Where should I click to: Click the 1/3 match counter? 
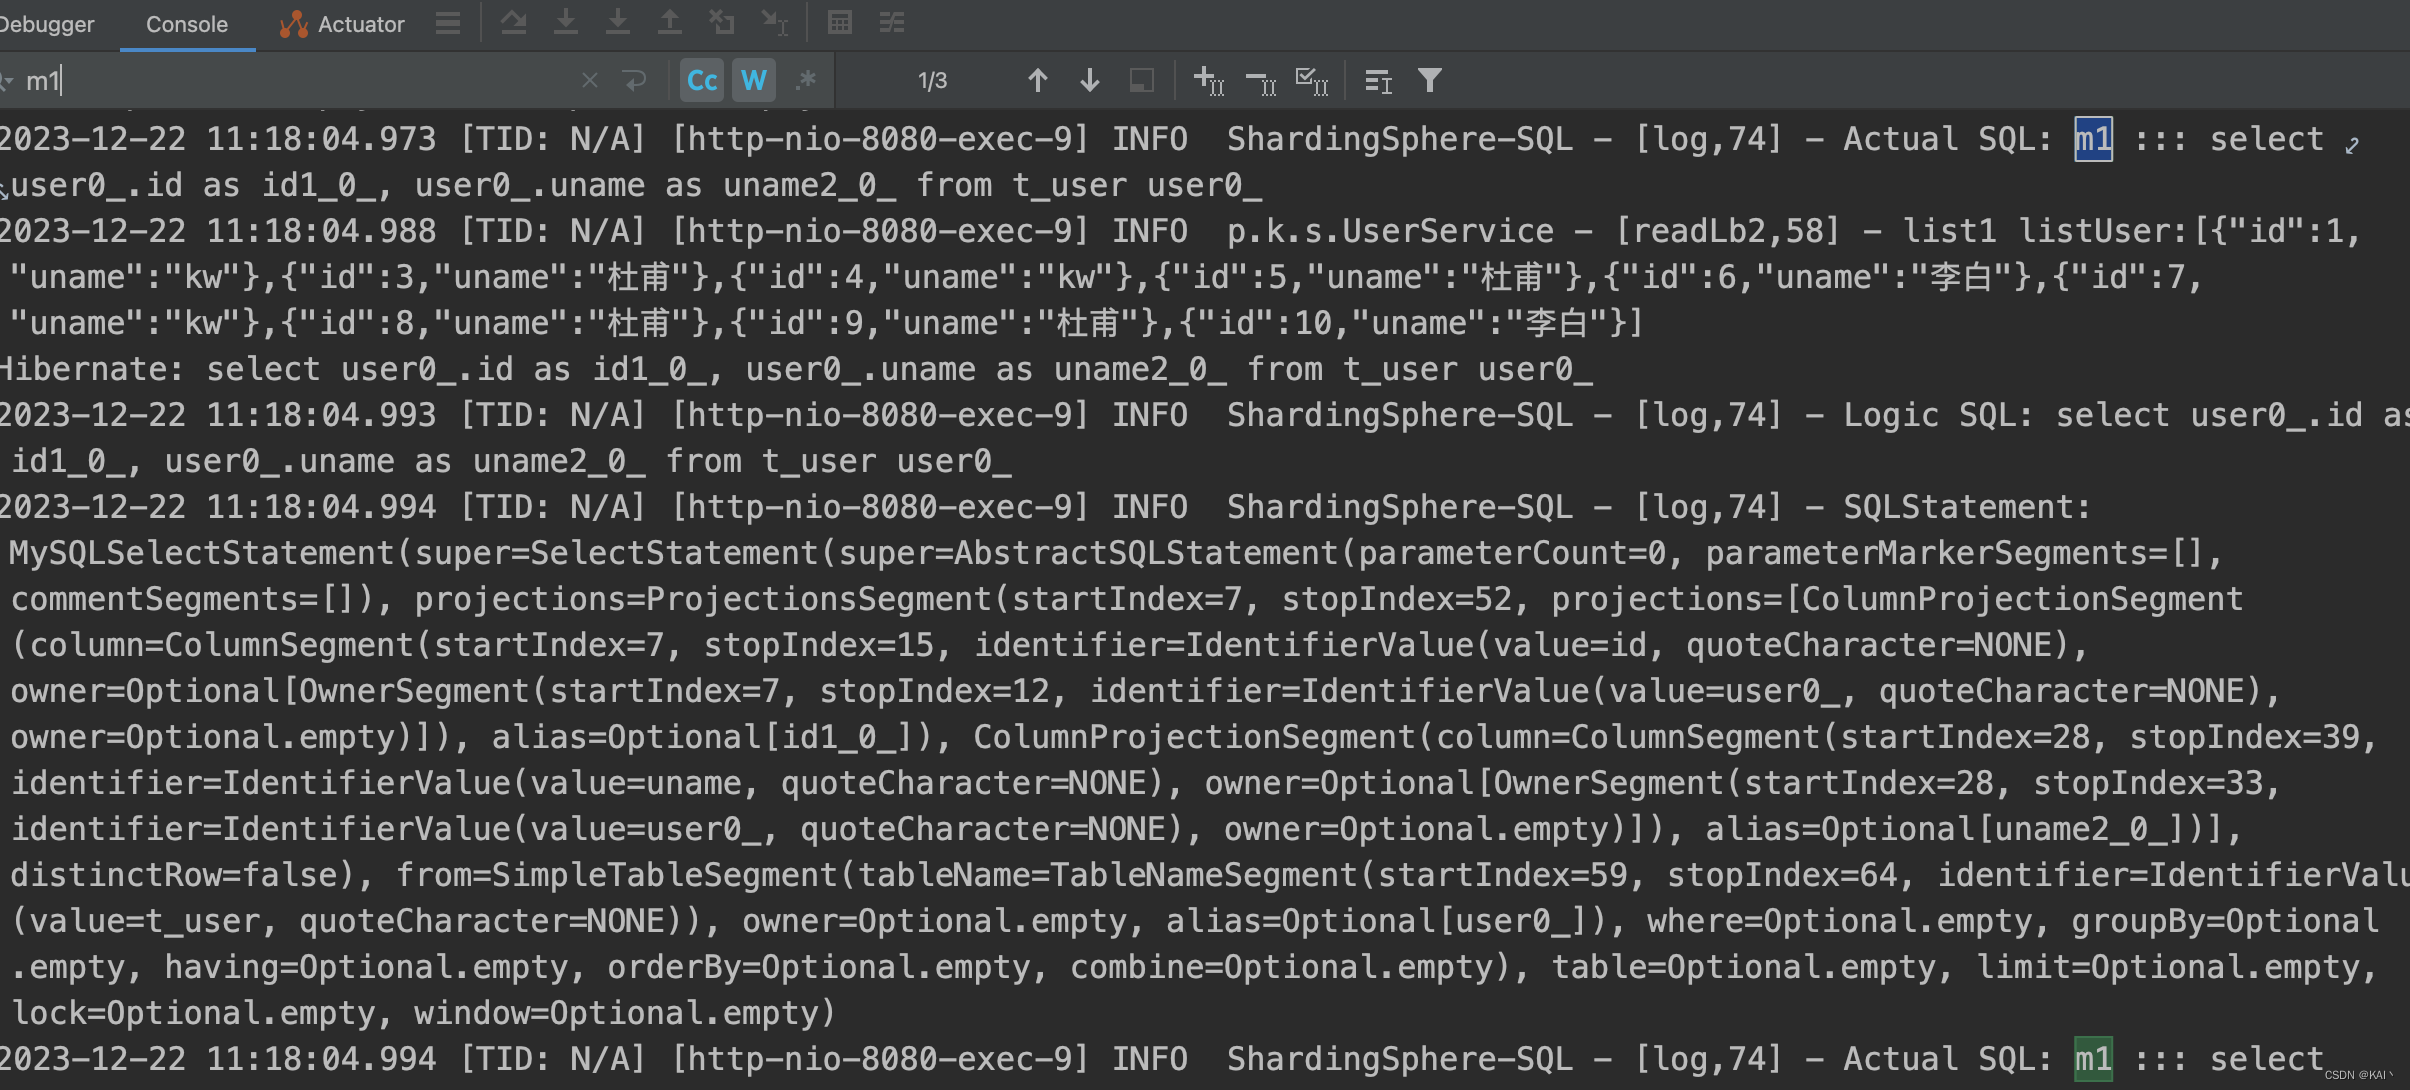click(932, 81)
